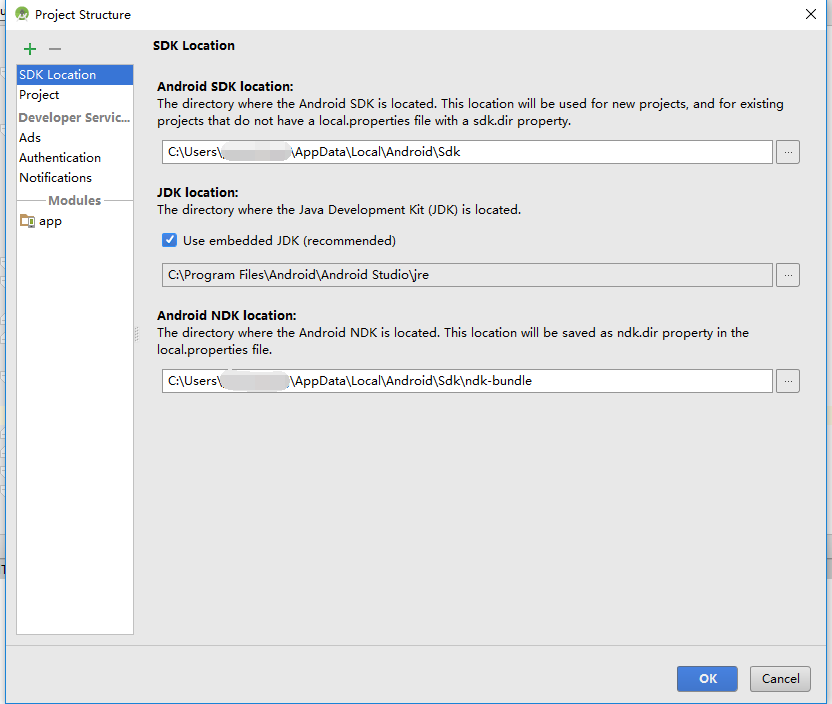Viewport: 832px width, 704px height.
Task: Click the JDK location path field
Action: (467, 275)
